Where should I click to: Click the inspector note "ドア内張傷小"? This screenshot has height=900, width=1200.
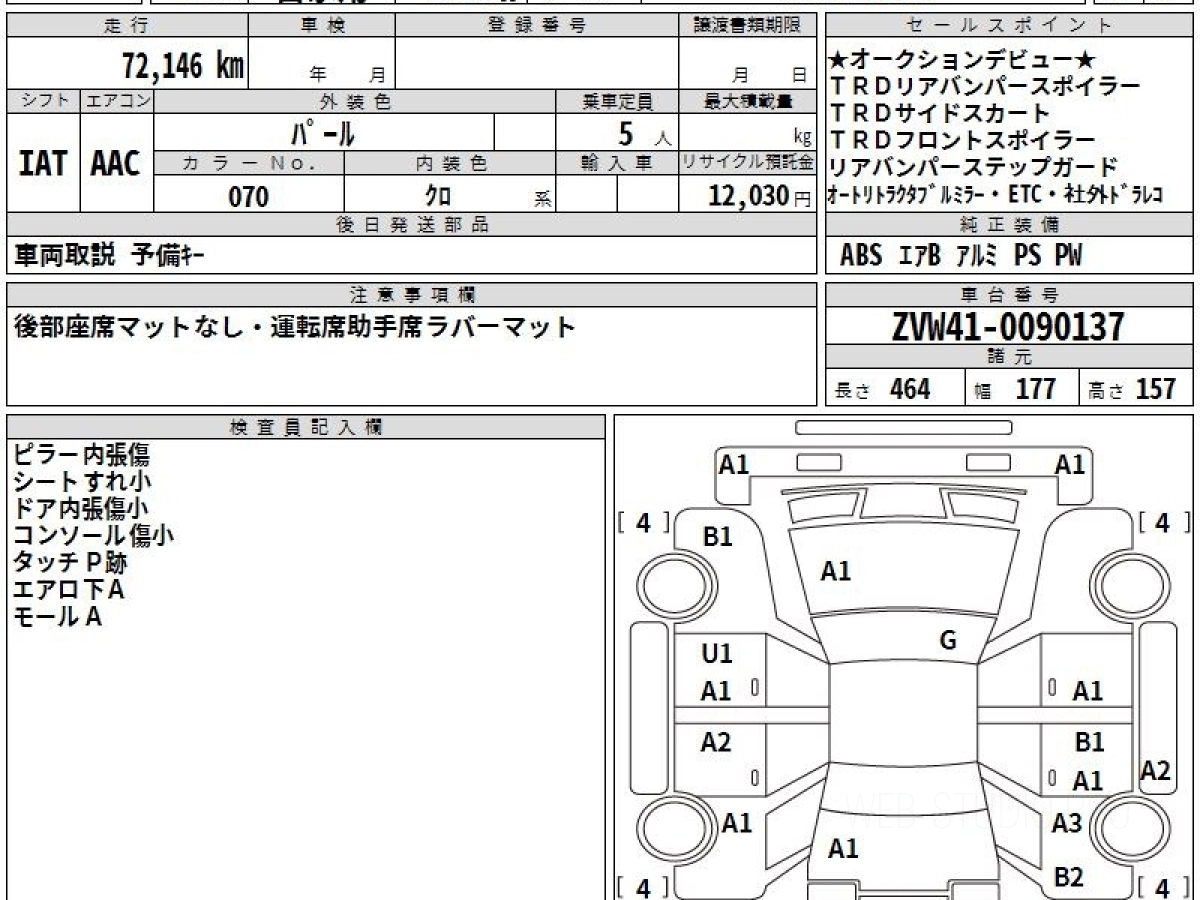click(81, 509)
